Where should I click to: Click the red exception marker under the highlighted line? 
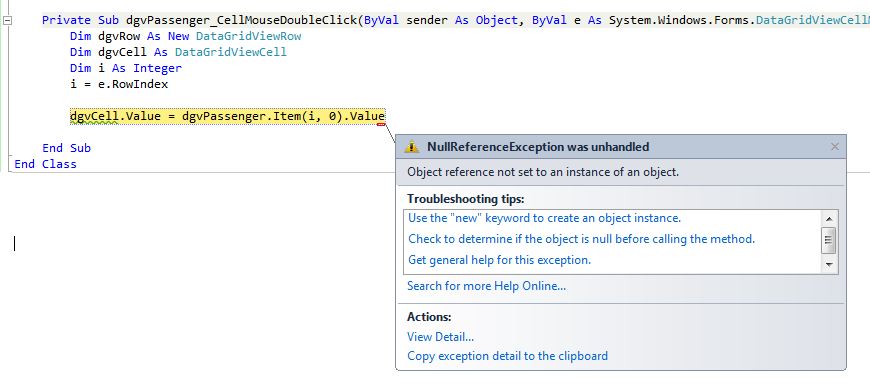click(x=381, y=125)
